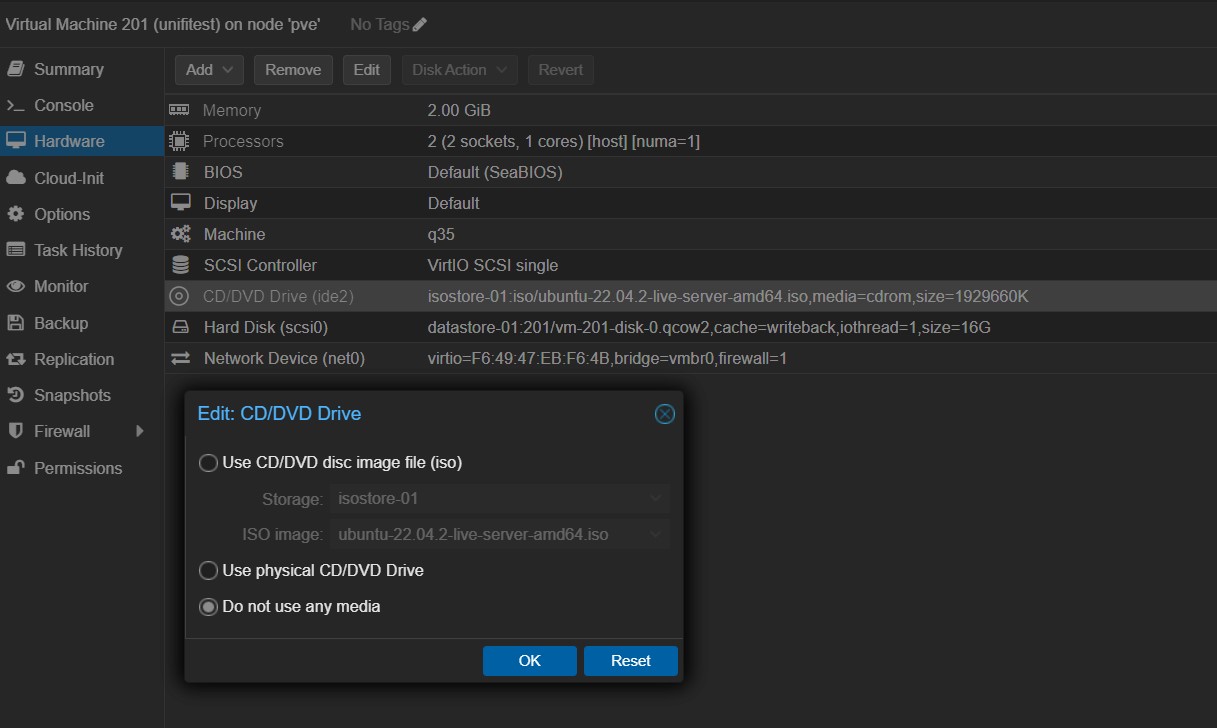This screenshot has height=728, width=1217.
Task: Click the pencil icon next to No Tags
Action: tap(420, 25)
